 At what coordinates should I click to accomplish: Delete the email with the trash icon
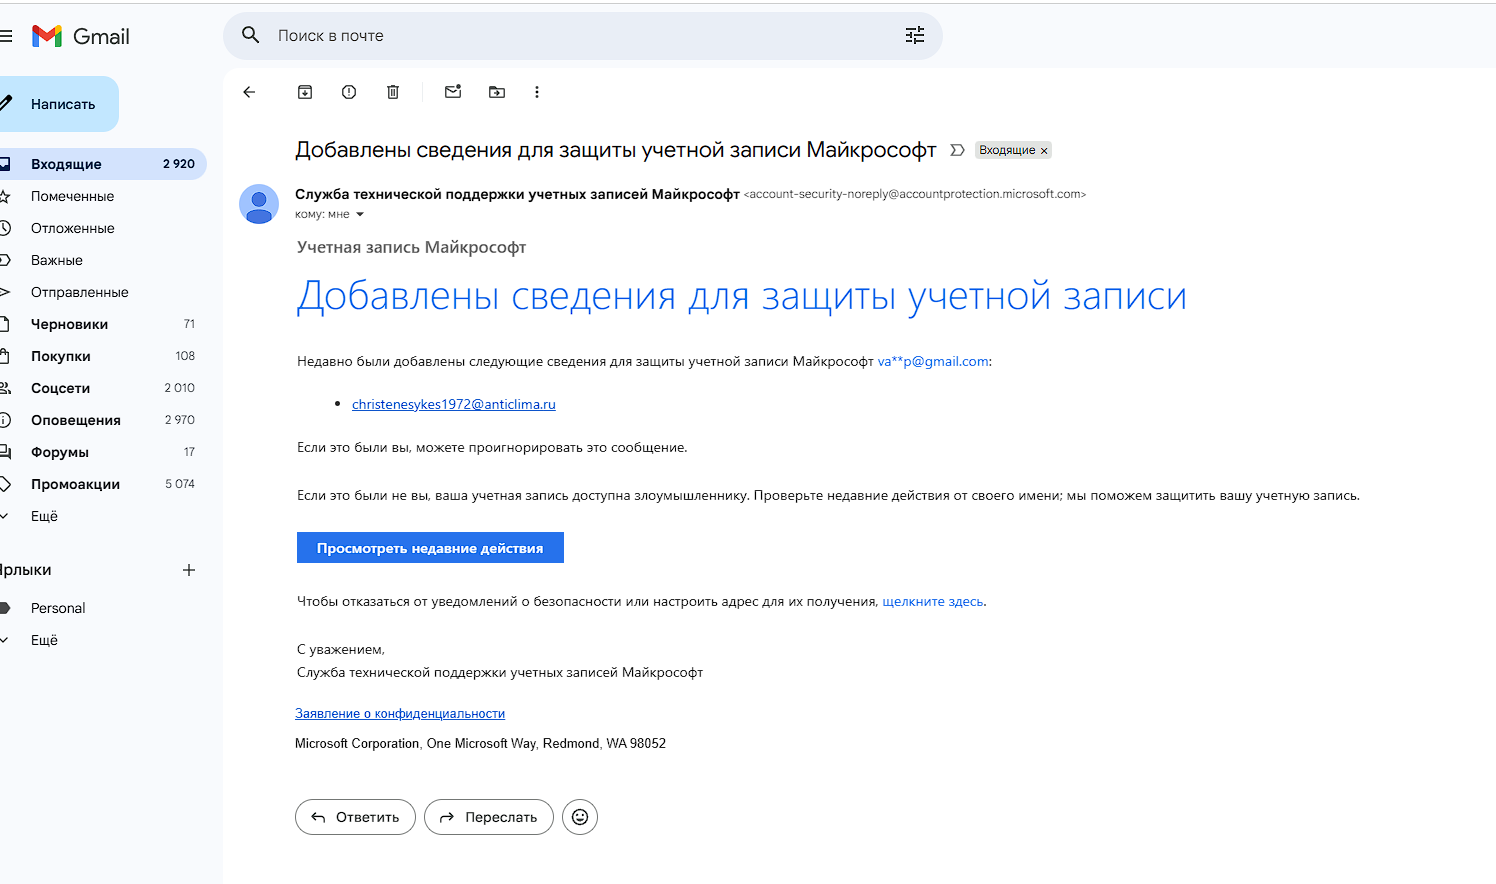[393, 92]
